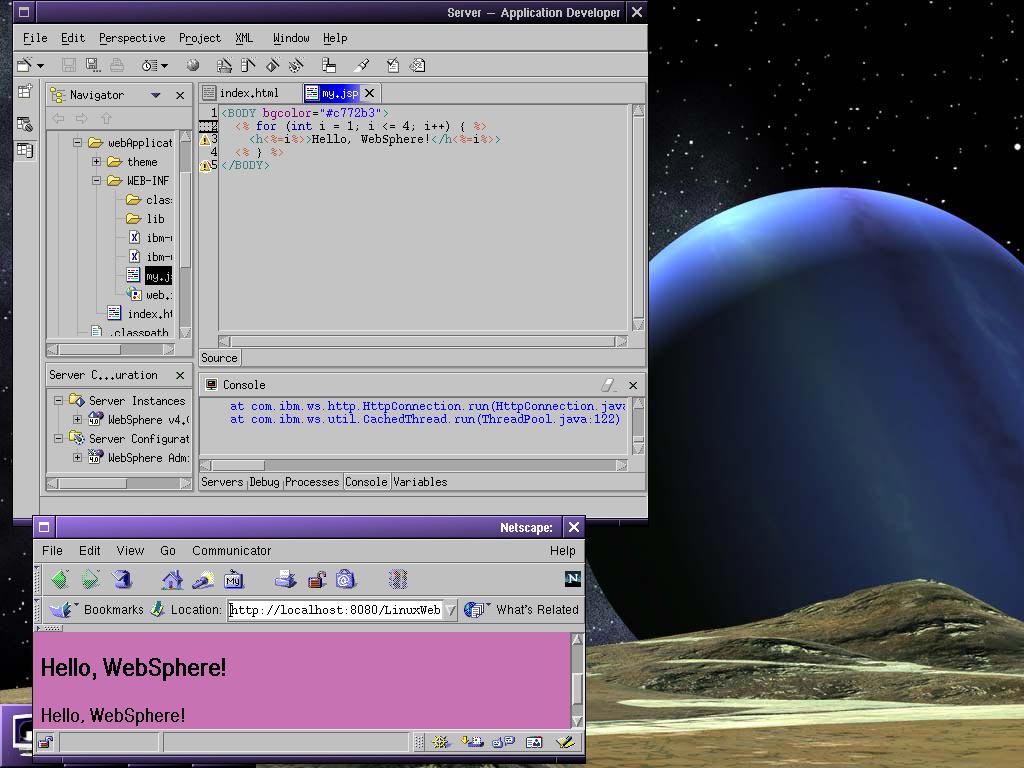
Task: Open the New wizard dropdown arrow
Action: tap(40, 65)
